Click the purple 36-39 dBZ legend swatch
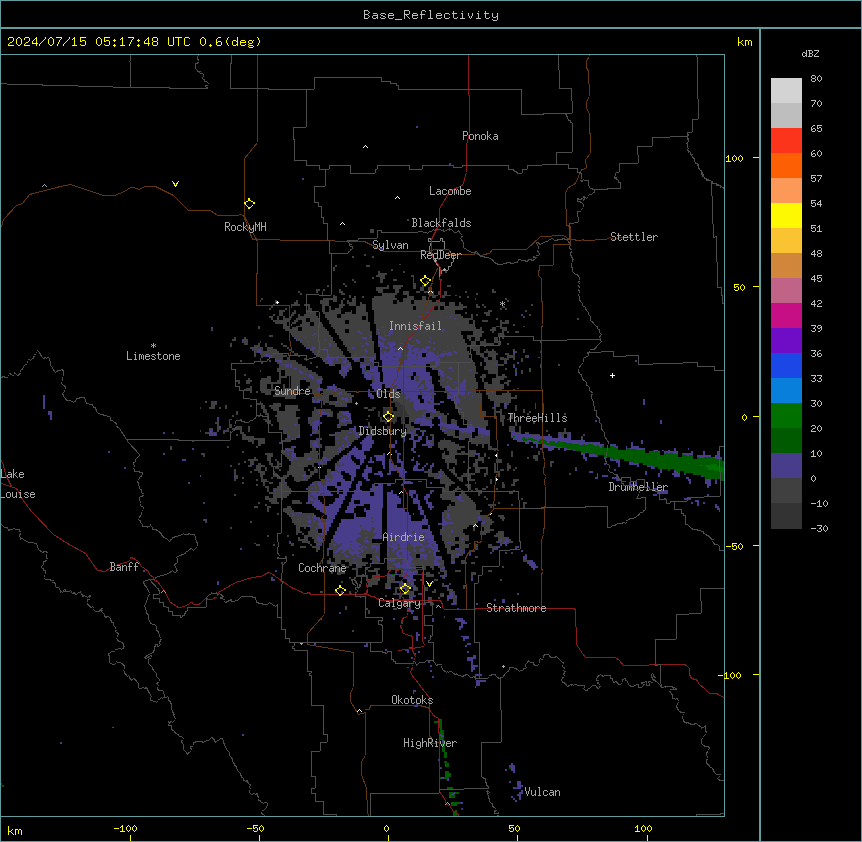 [x=786, y=341]
